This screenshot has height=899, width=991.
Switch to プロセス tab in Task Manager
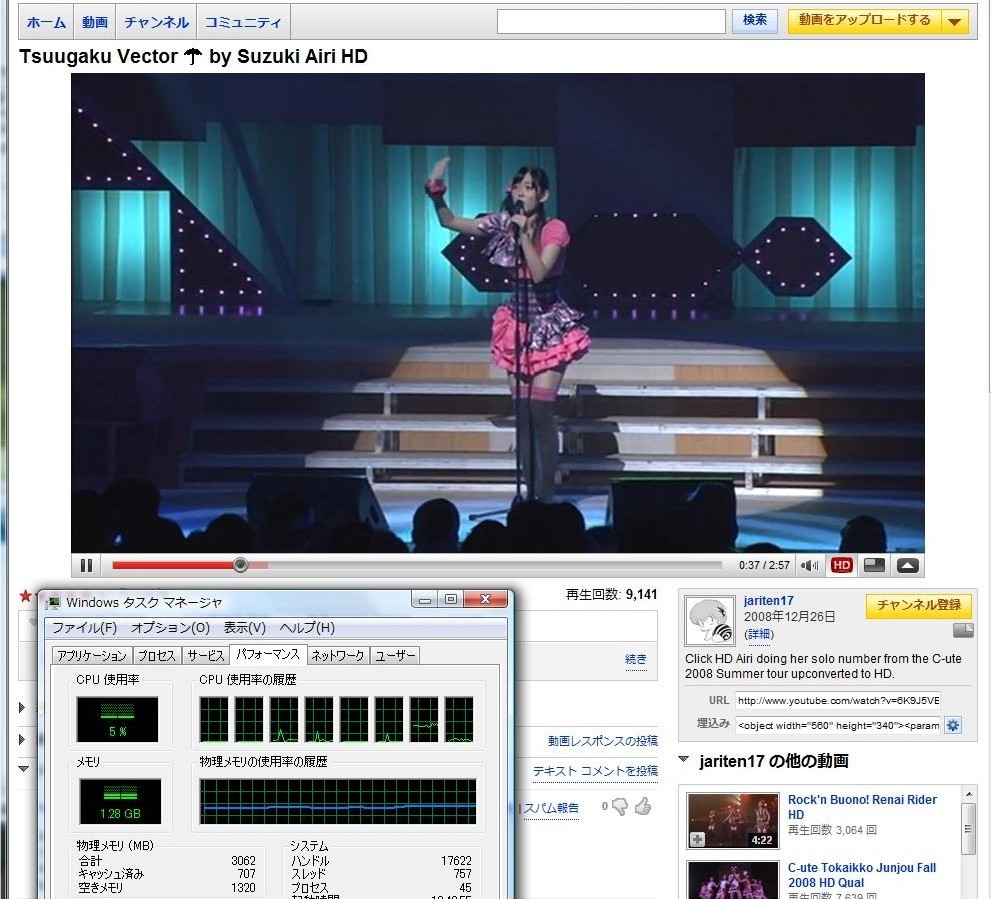(157, 656)
